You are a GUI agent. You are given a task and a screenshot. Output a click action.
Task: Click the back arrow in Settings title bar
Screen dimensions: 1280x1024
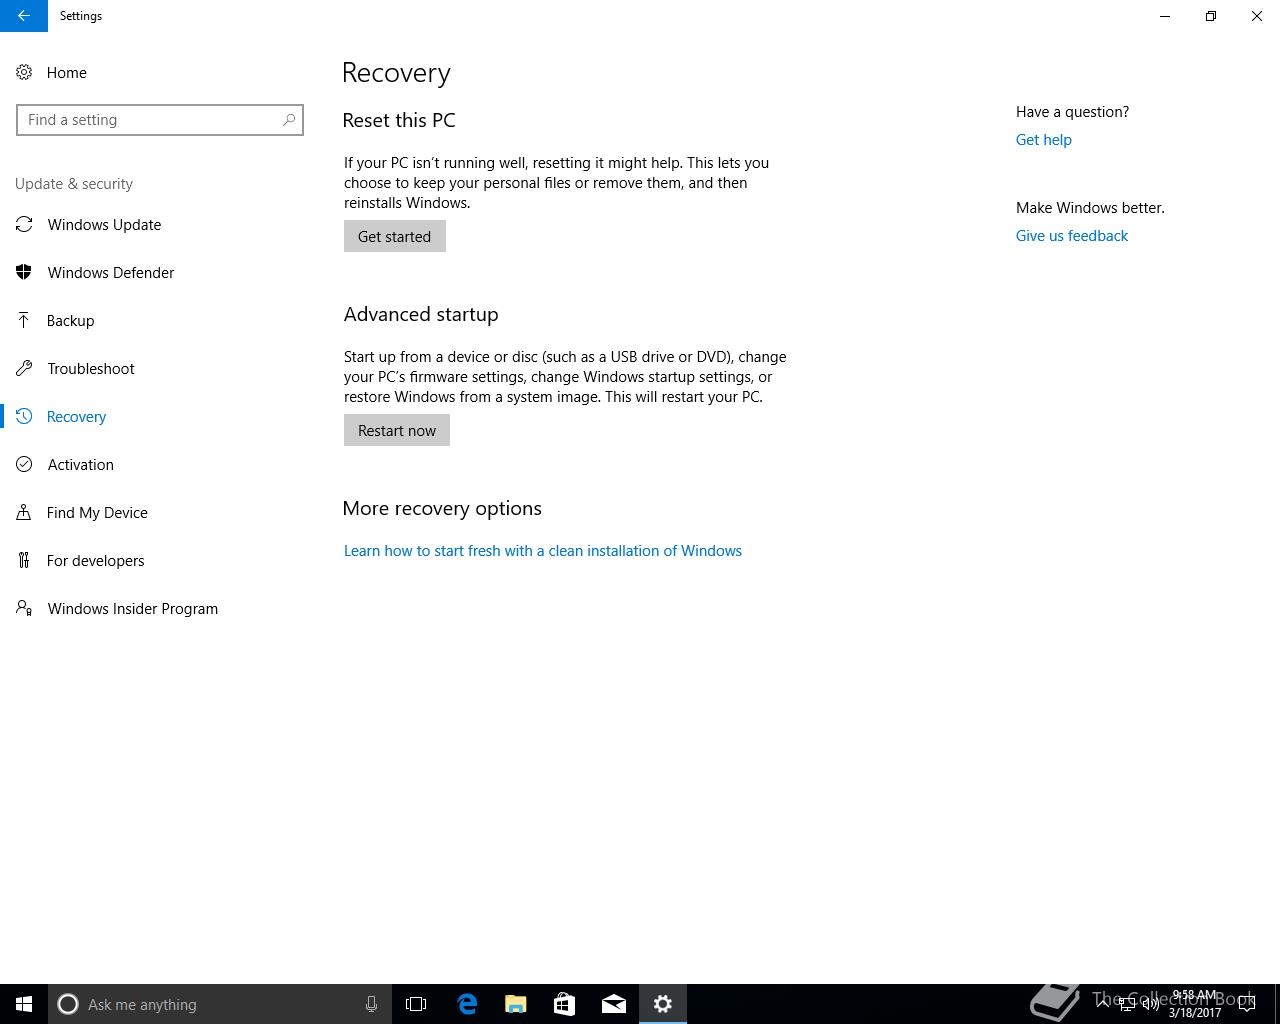24,16
